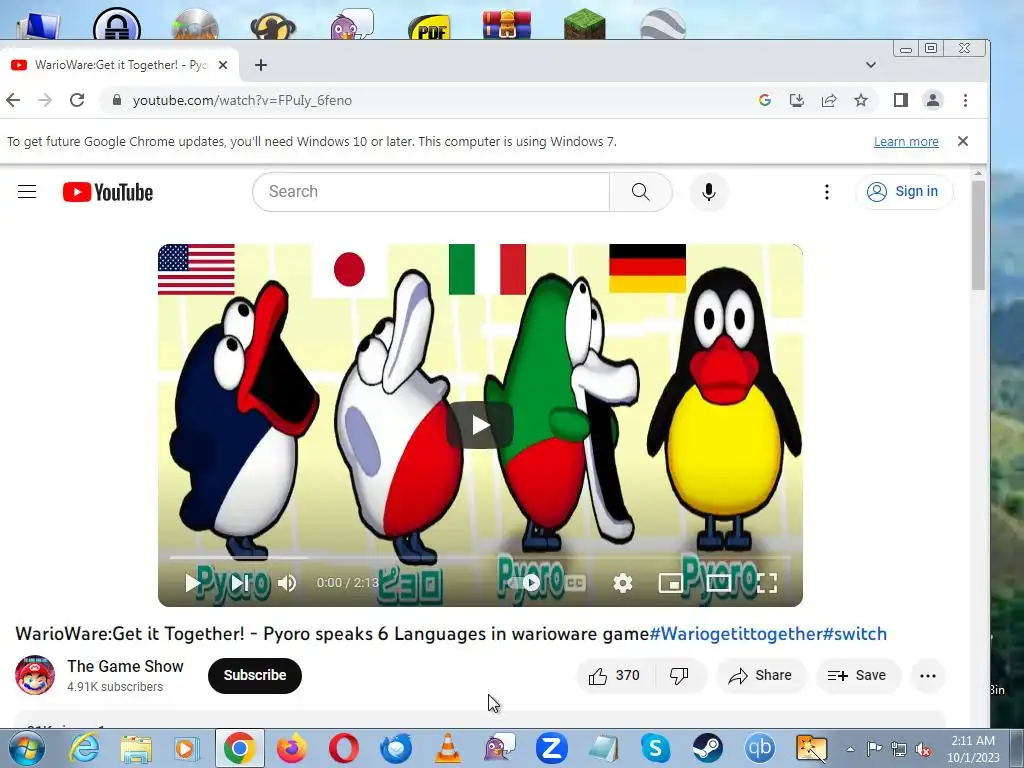The image size is (1024, 768).
Task: Subscribe to The Game Show channel
Action: coord(255,675)
